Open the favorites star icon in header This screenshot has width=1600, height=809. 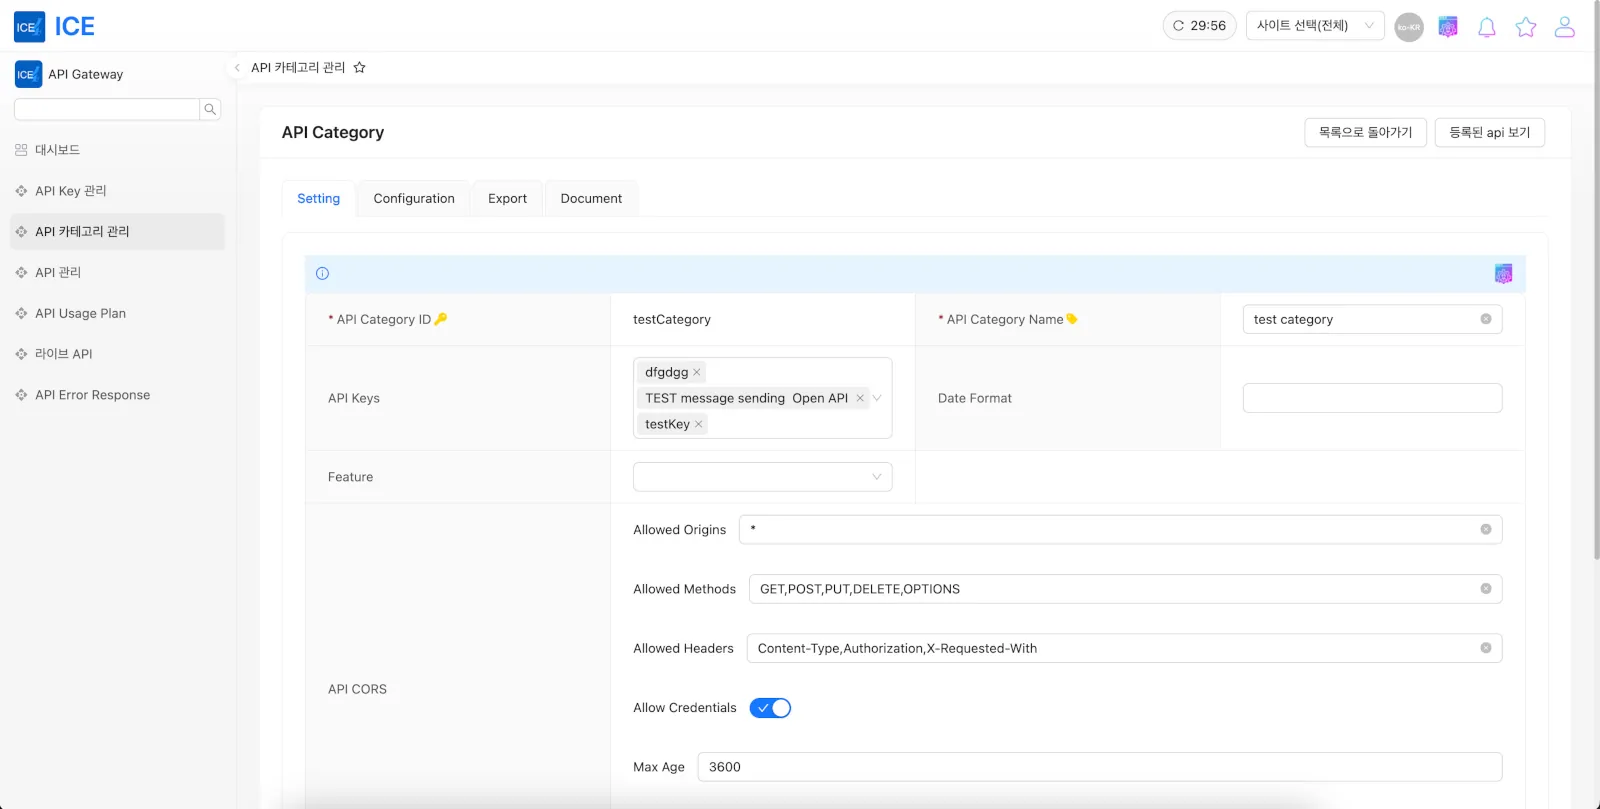coord(1525,27)
